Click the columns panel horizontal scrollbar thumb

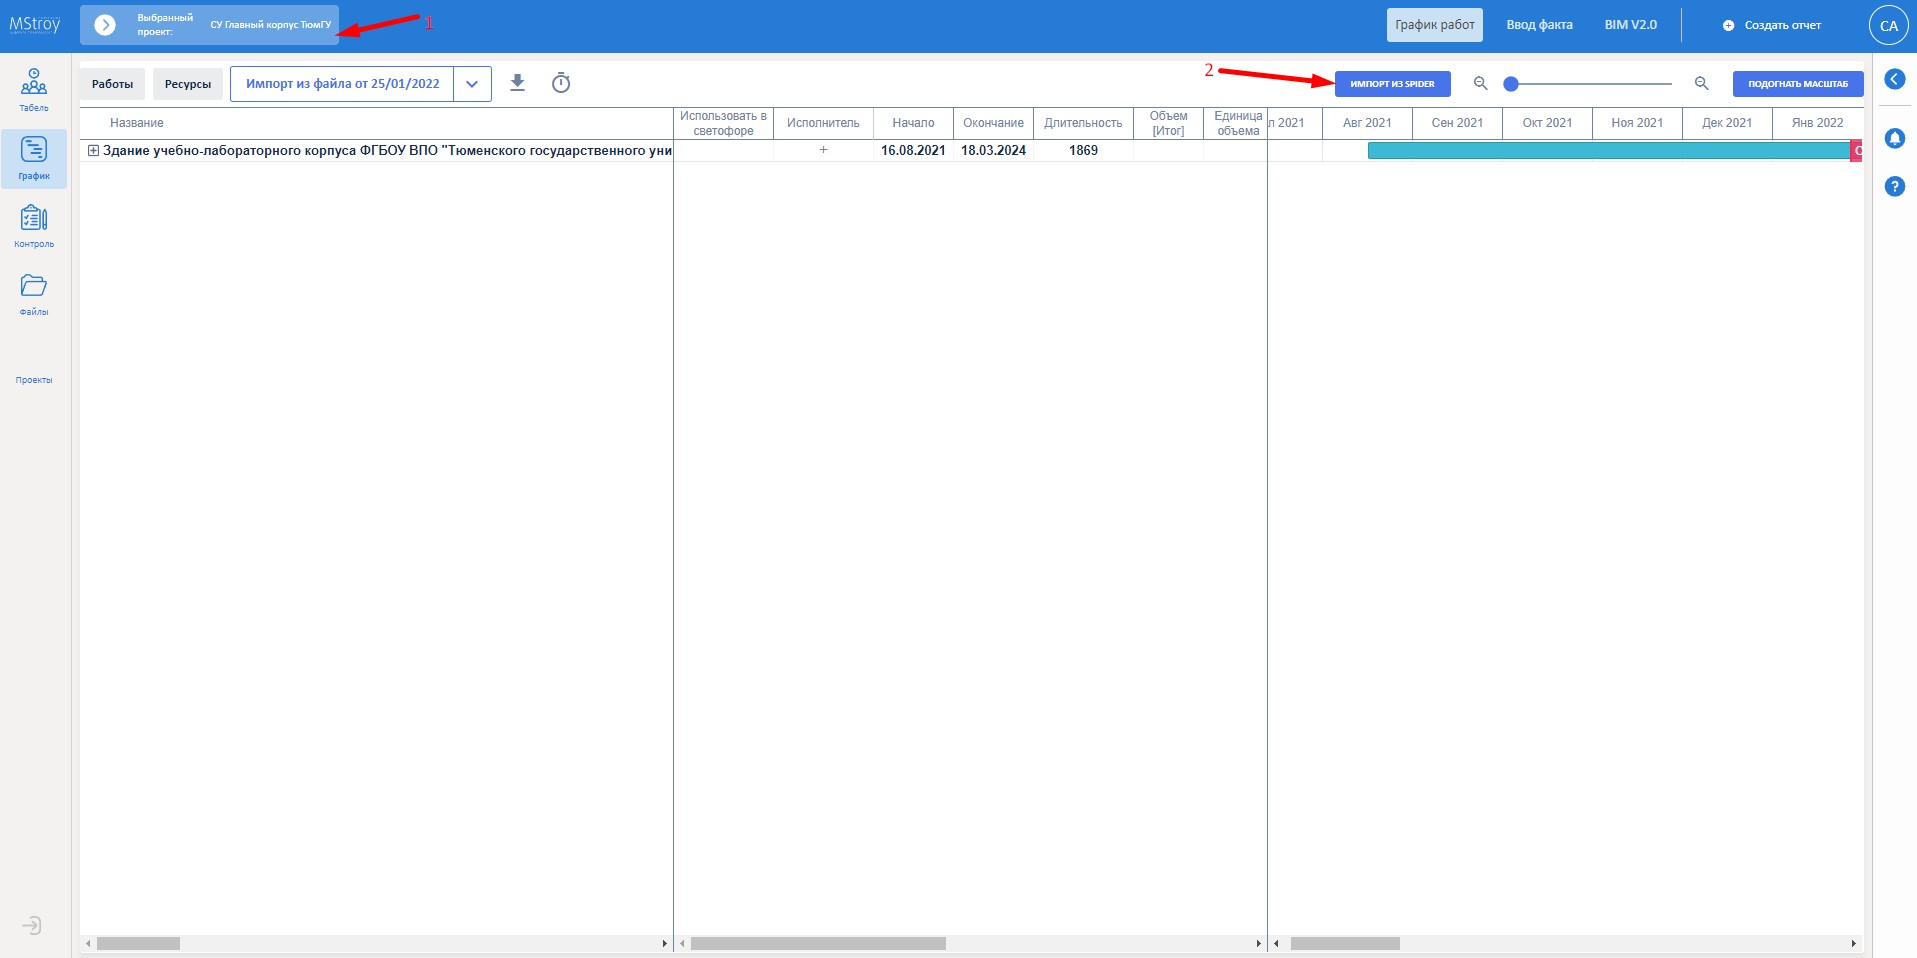(818, 943)
